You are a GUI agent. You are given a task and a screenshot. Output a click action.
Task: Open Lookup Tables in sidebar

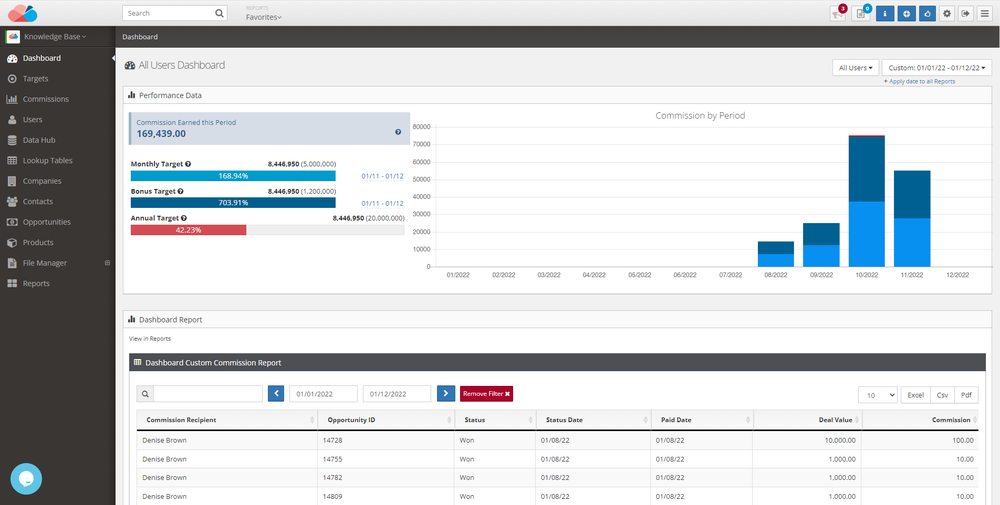click(48, 161)
